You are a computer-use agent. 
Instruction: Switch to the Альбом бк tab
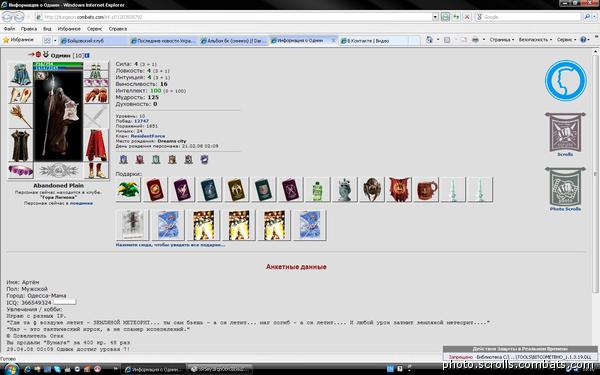tap(234, 40)
